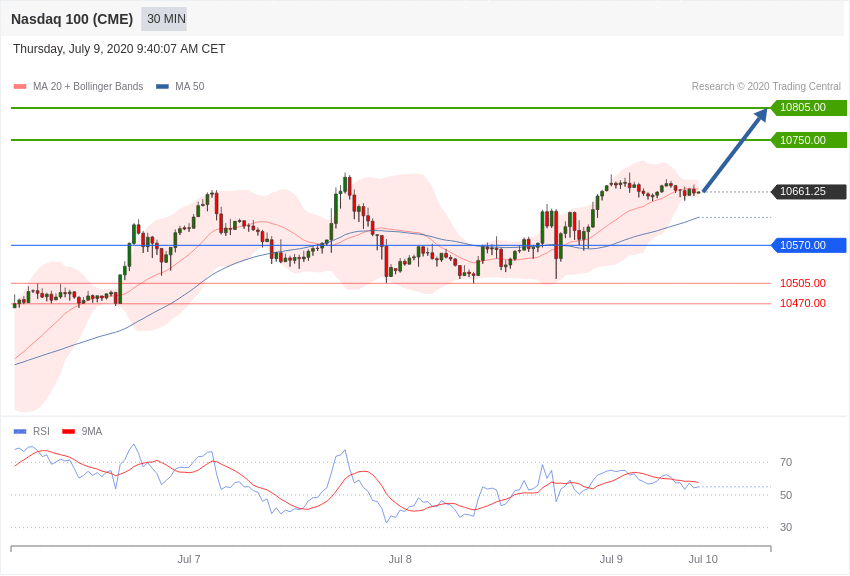Click the 9MA legend label
Screen dimensions: 850x576
pos(92,431)
